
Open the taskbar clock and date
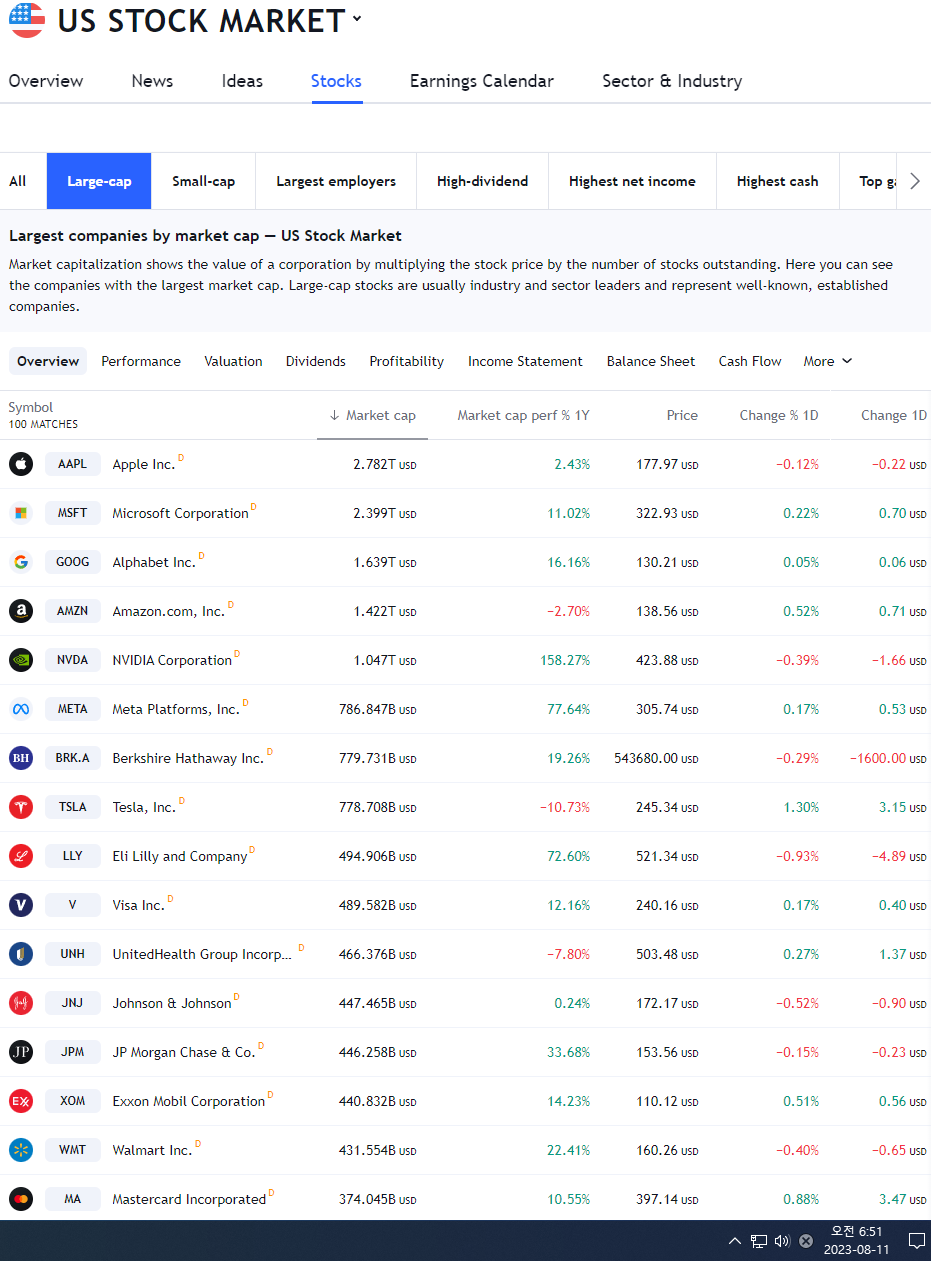(x=857, y=1241)
